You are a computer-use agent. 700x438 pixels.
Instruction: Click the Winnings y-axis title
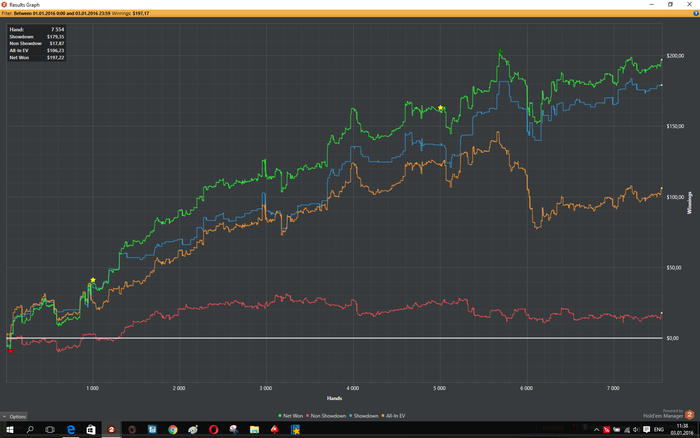click(x=689, y=203)
